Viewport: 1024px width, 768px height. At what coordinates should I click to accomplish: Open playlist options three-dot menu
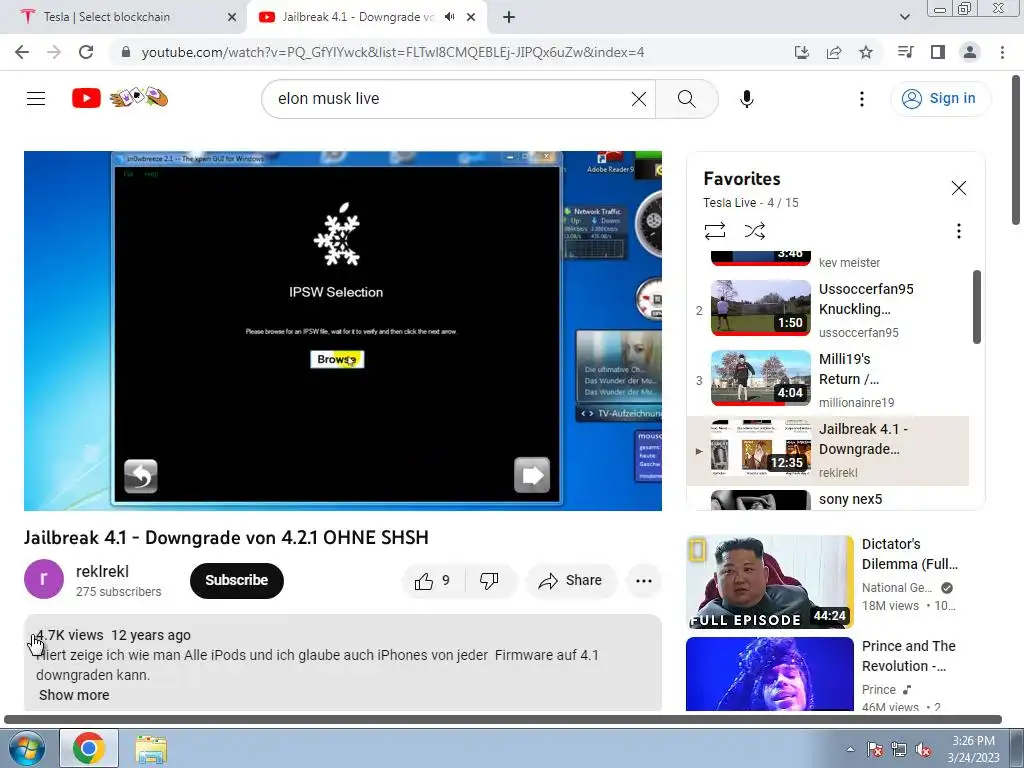(958, 231)
